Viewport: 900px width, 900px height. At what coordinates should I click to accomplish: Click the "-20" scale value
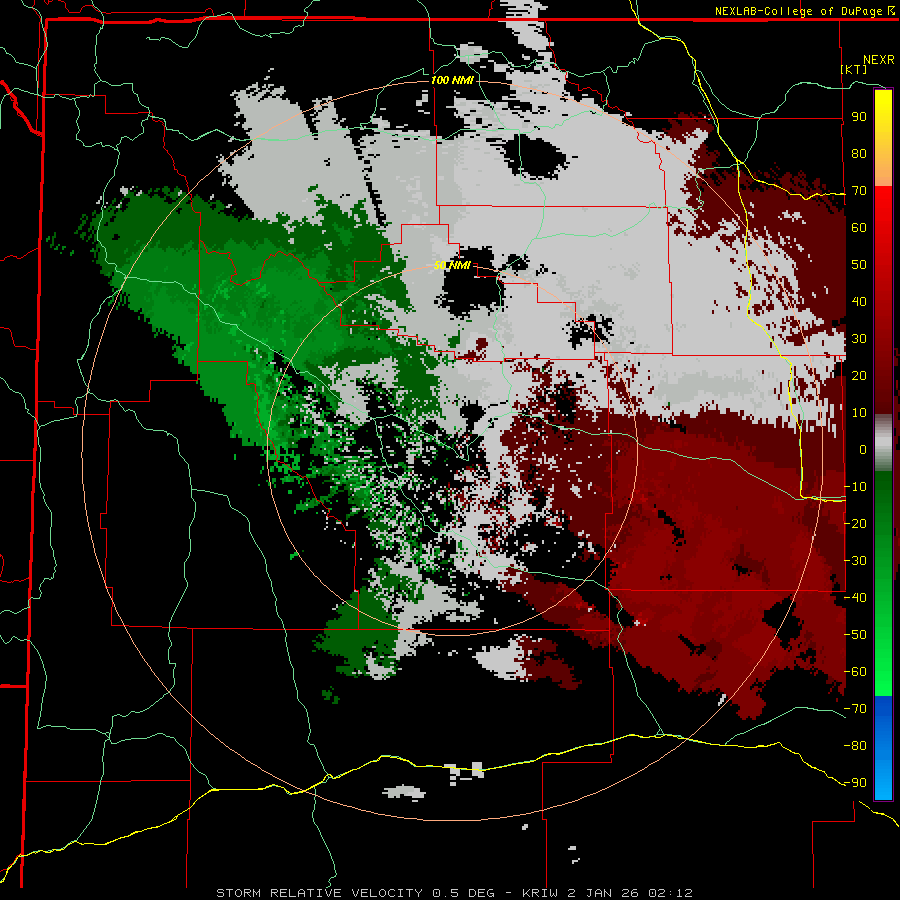tap(855, 523)
